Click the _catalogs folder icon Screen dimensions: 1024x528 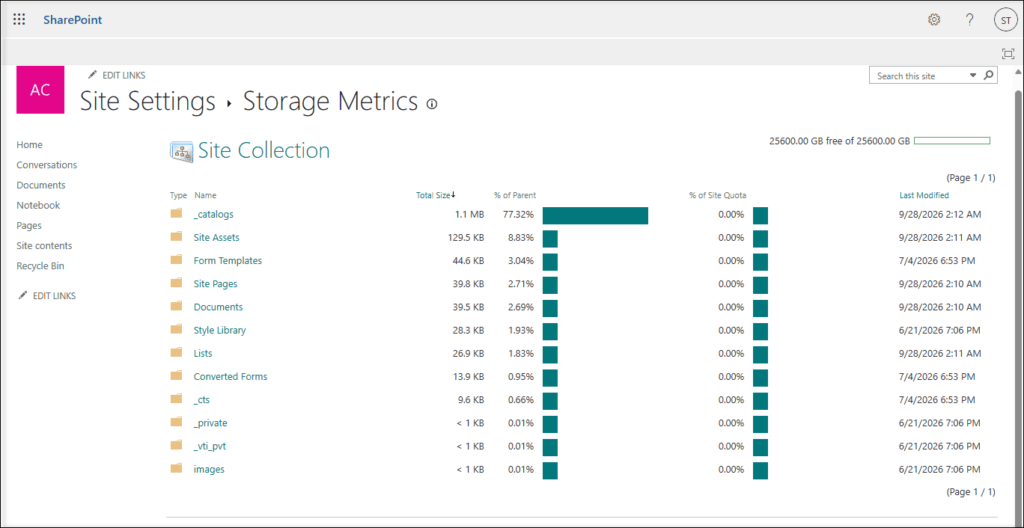click(176, 213)
